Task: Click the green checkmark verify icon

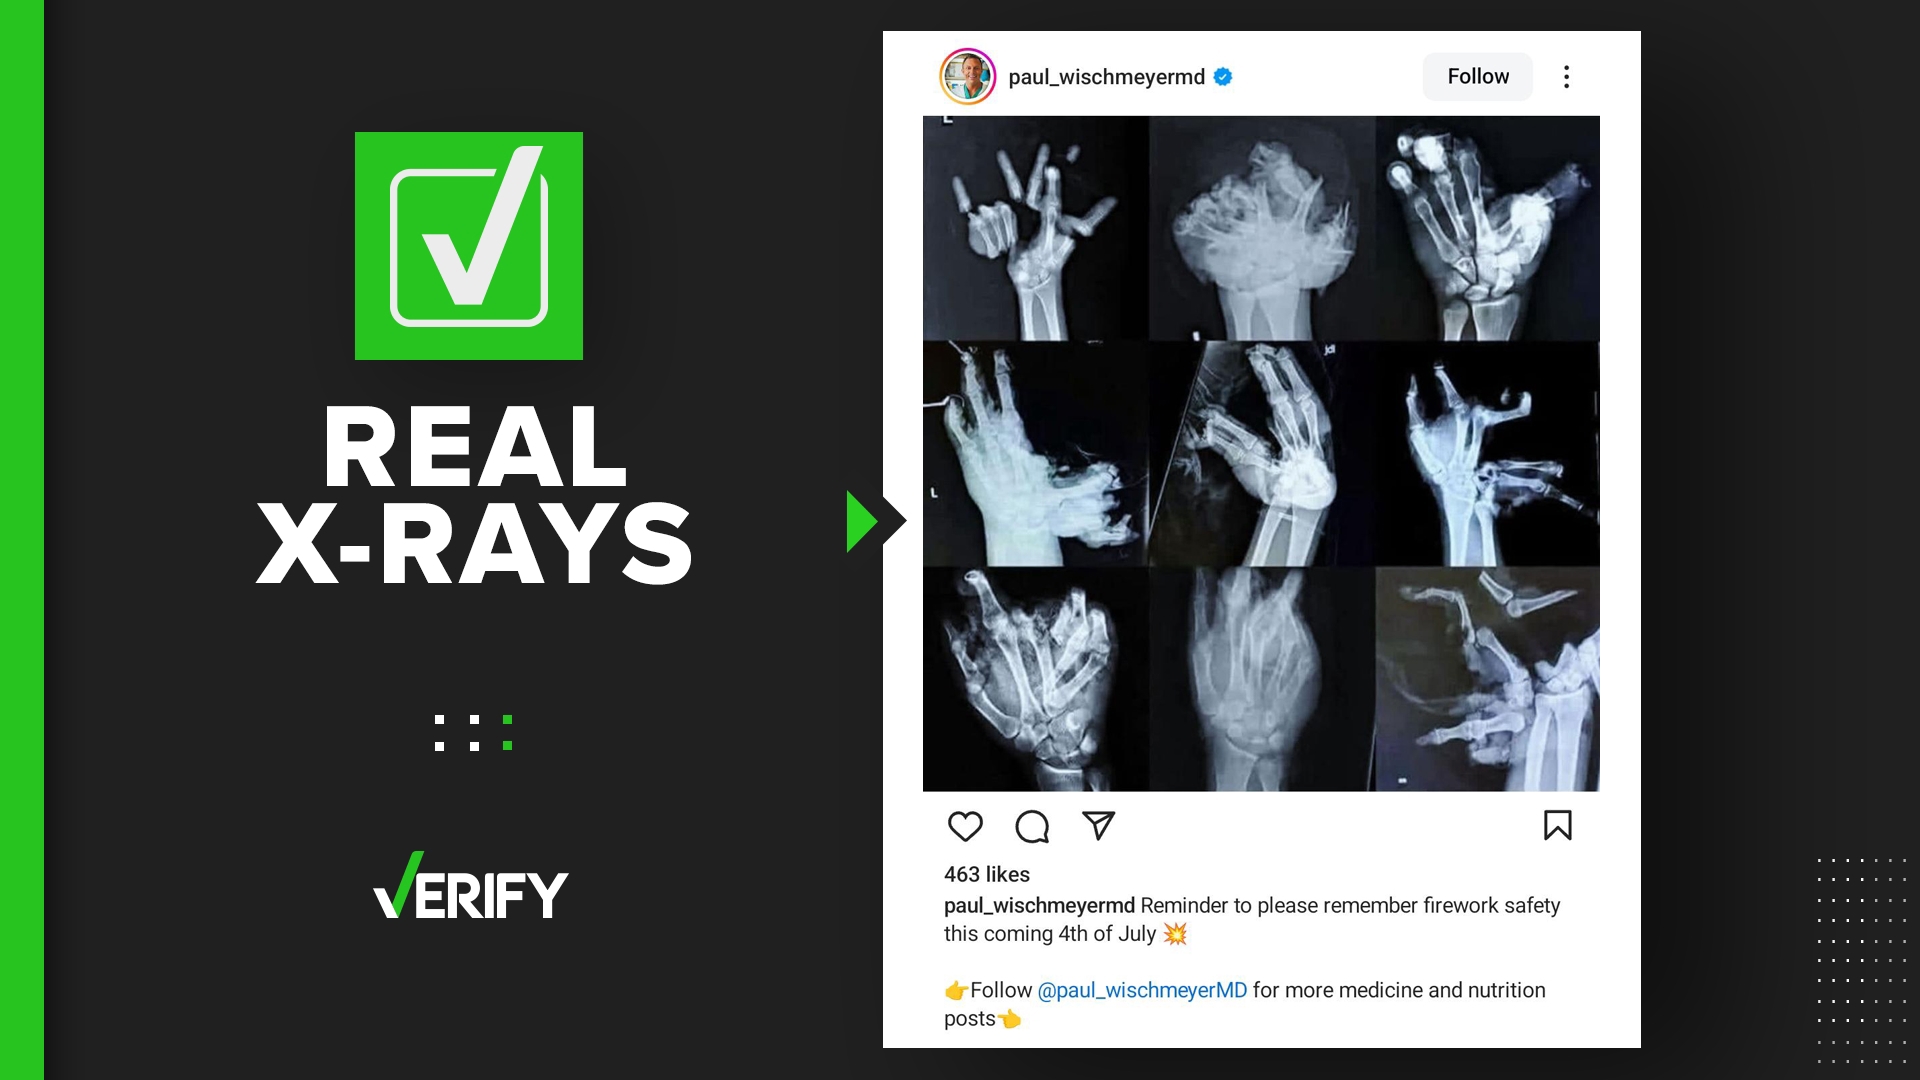Action: pos(469,245)
